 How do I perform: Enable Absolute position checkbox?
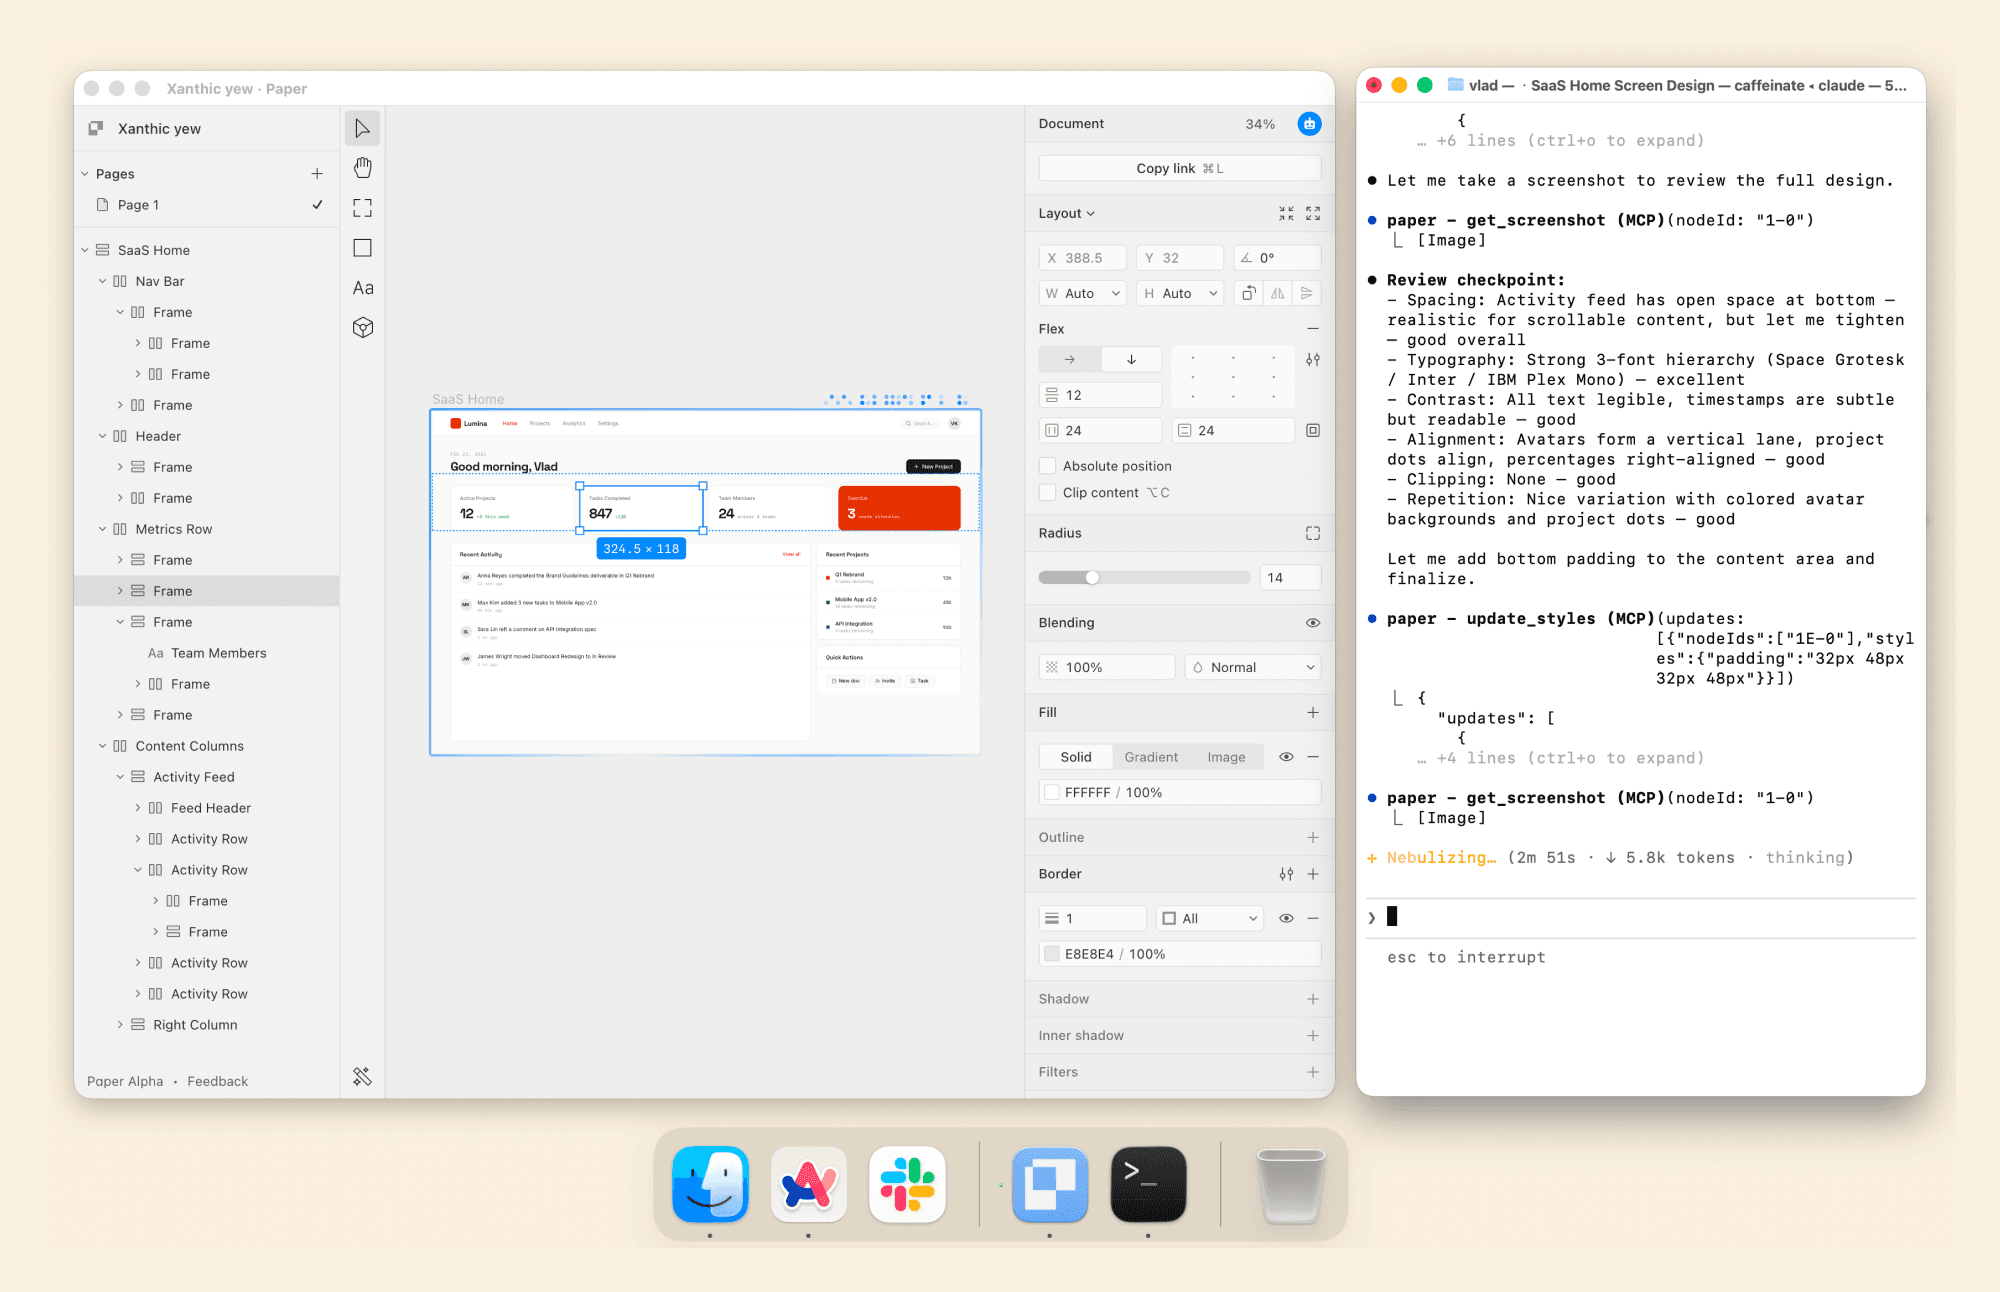pos(1048,466)
